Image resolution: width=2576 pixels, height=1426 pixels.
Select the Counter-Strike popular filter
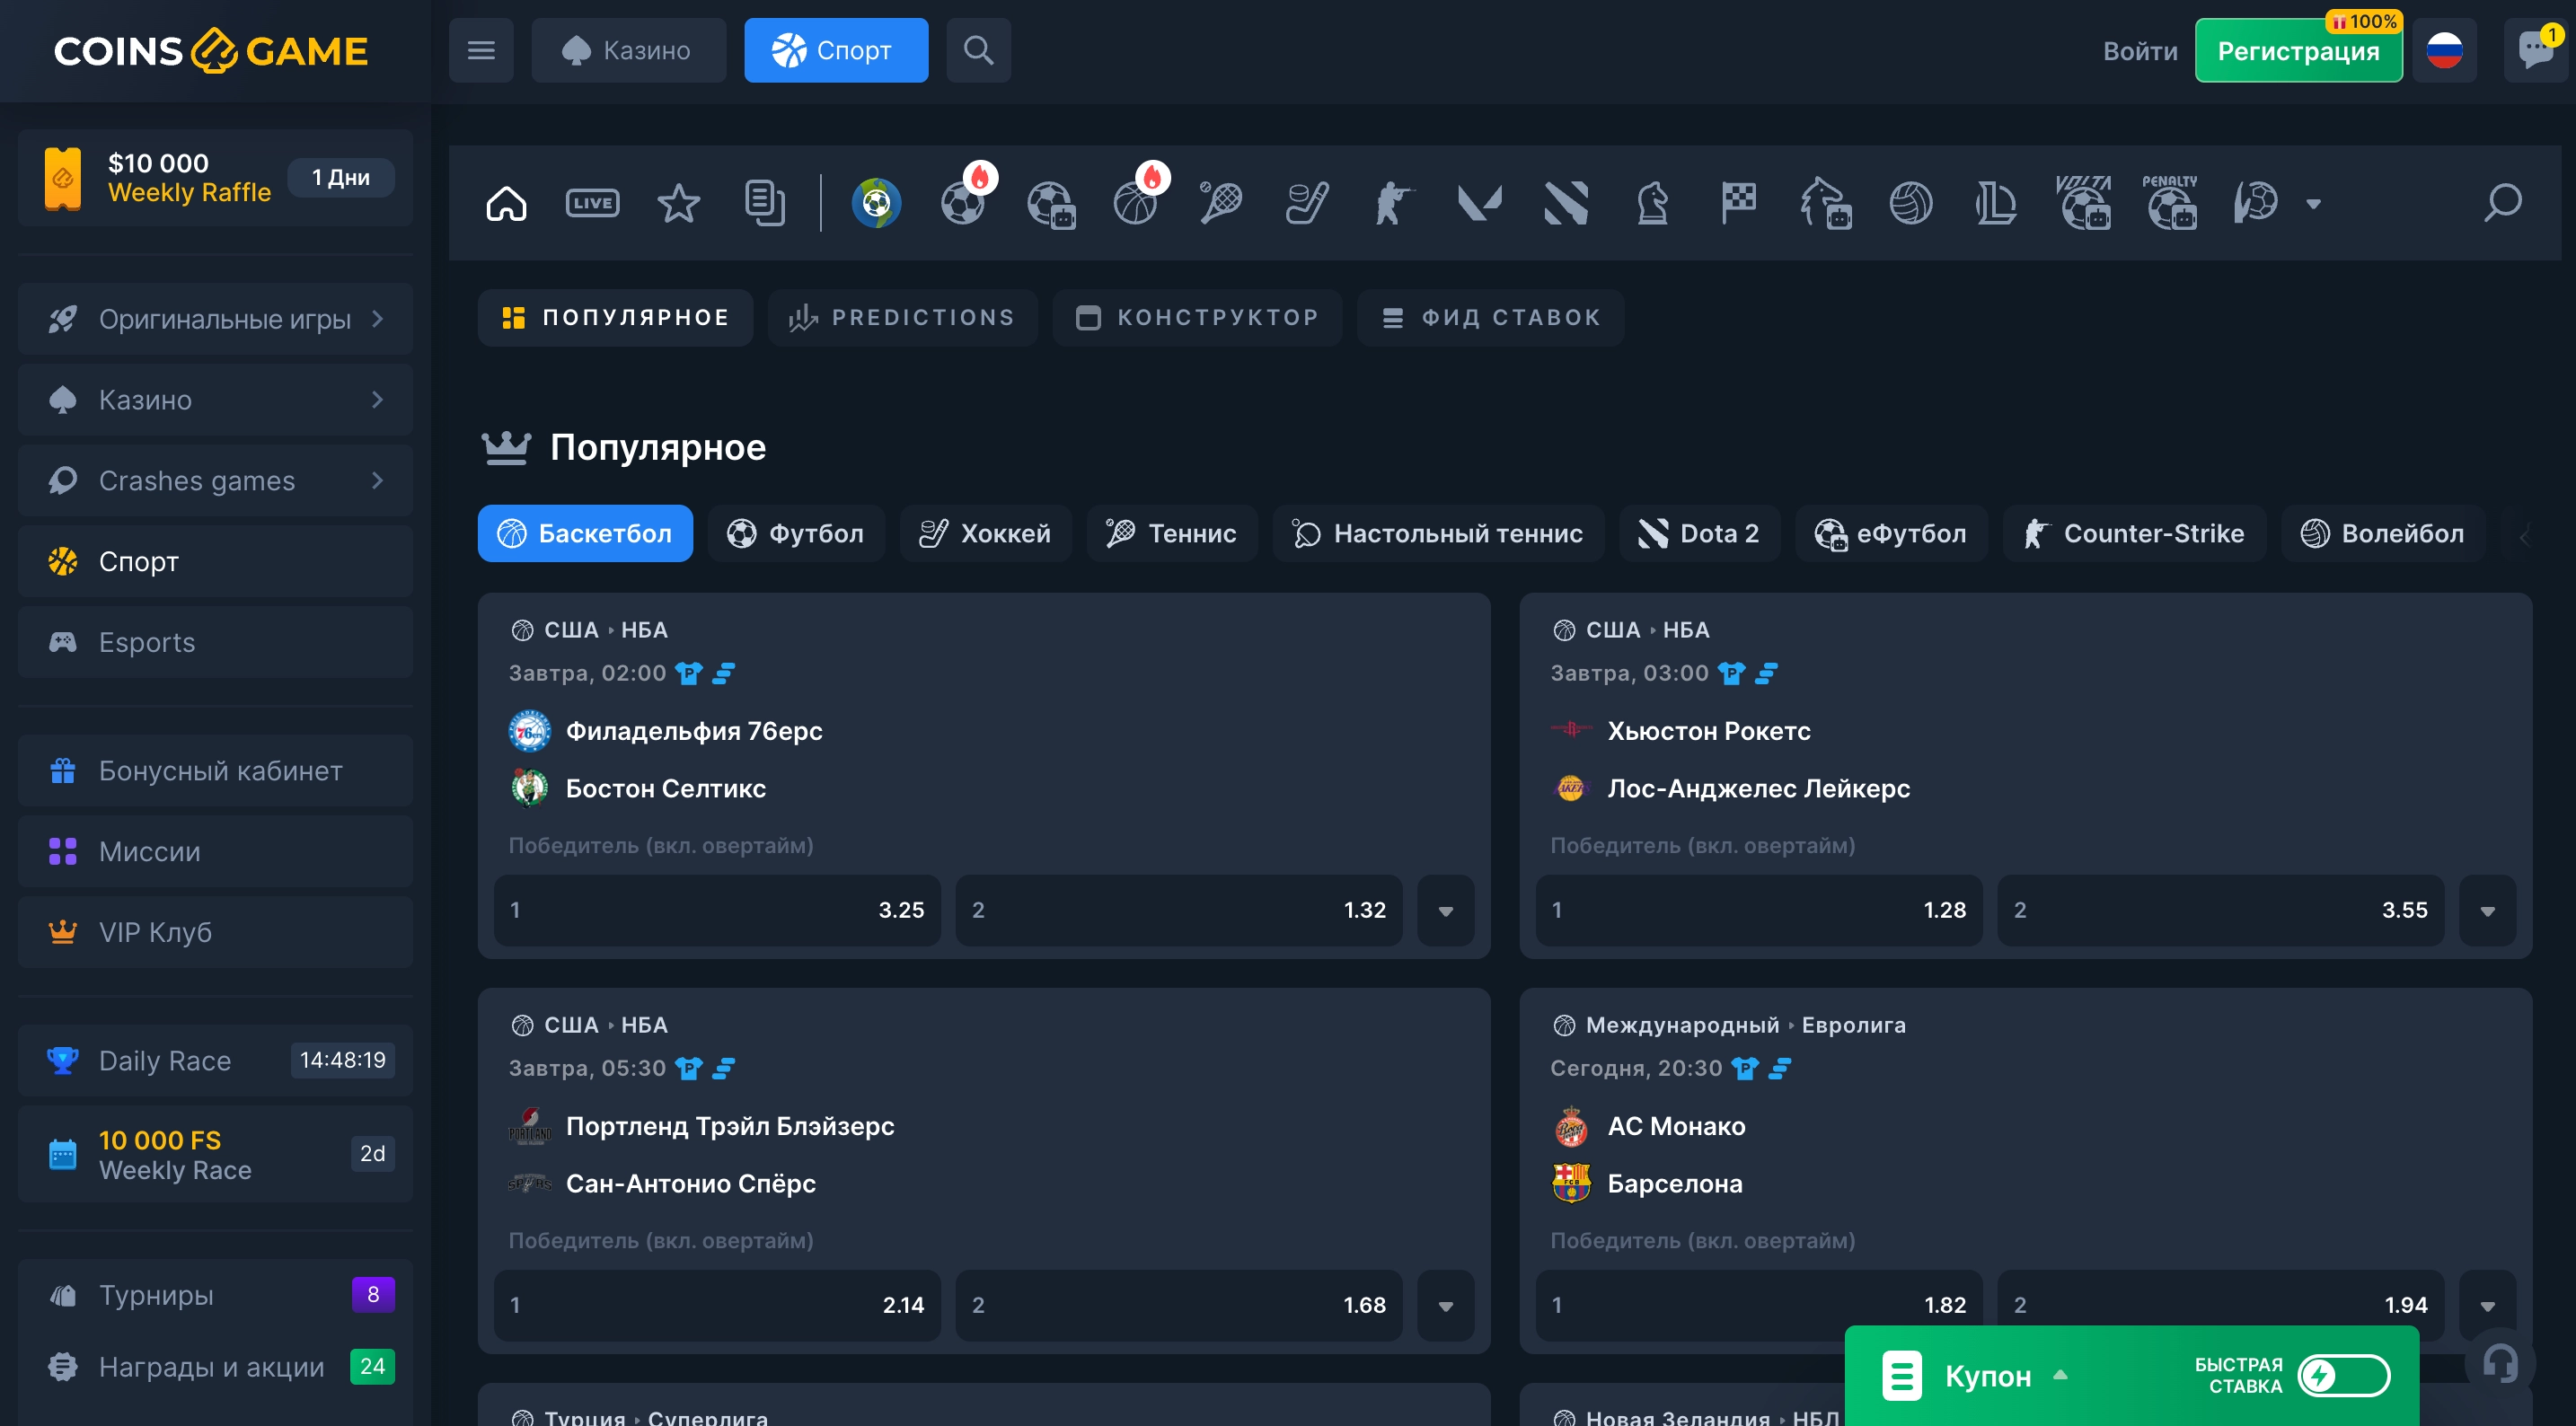[x=2134, y=533]
